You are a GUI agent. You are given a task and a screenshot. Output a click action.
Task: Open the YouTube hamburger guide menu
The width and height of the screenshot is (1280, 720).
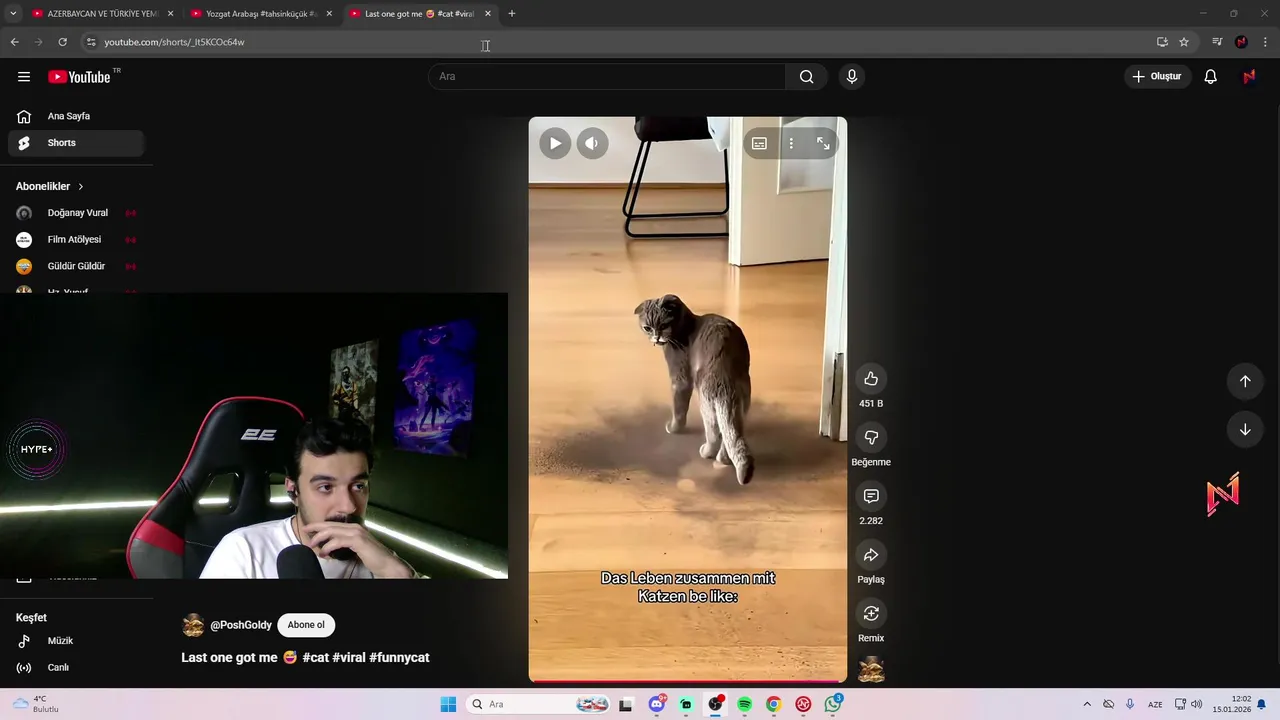click(24, 77)
